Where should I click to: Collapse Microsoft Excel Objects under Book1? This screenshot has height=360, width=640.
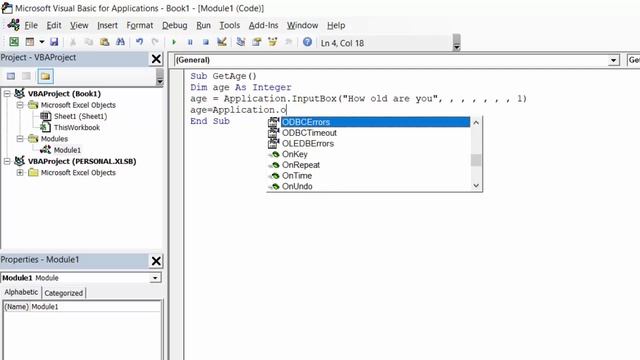20,105
